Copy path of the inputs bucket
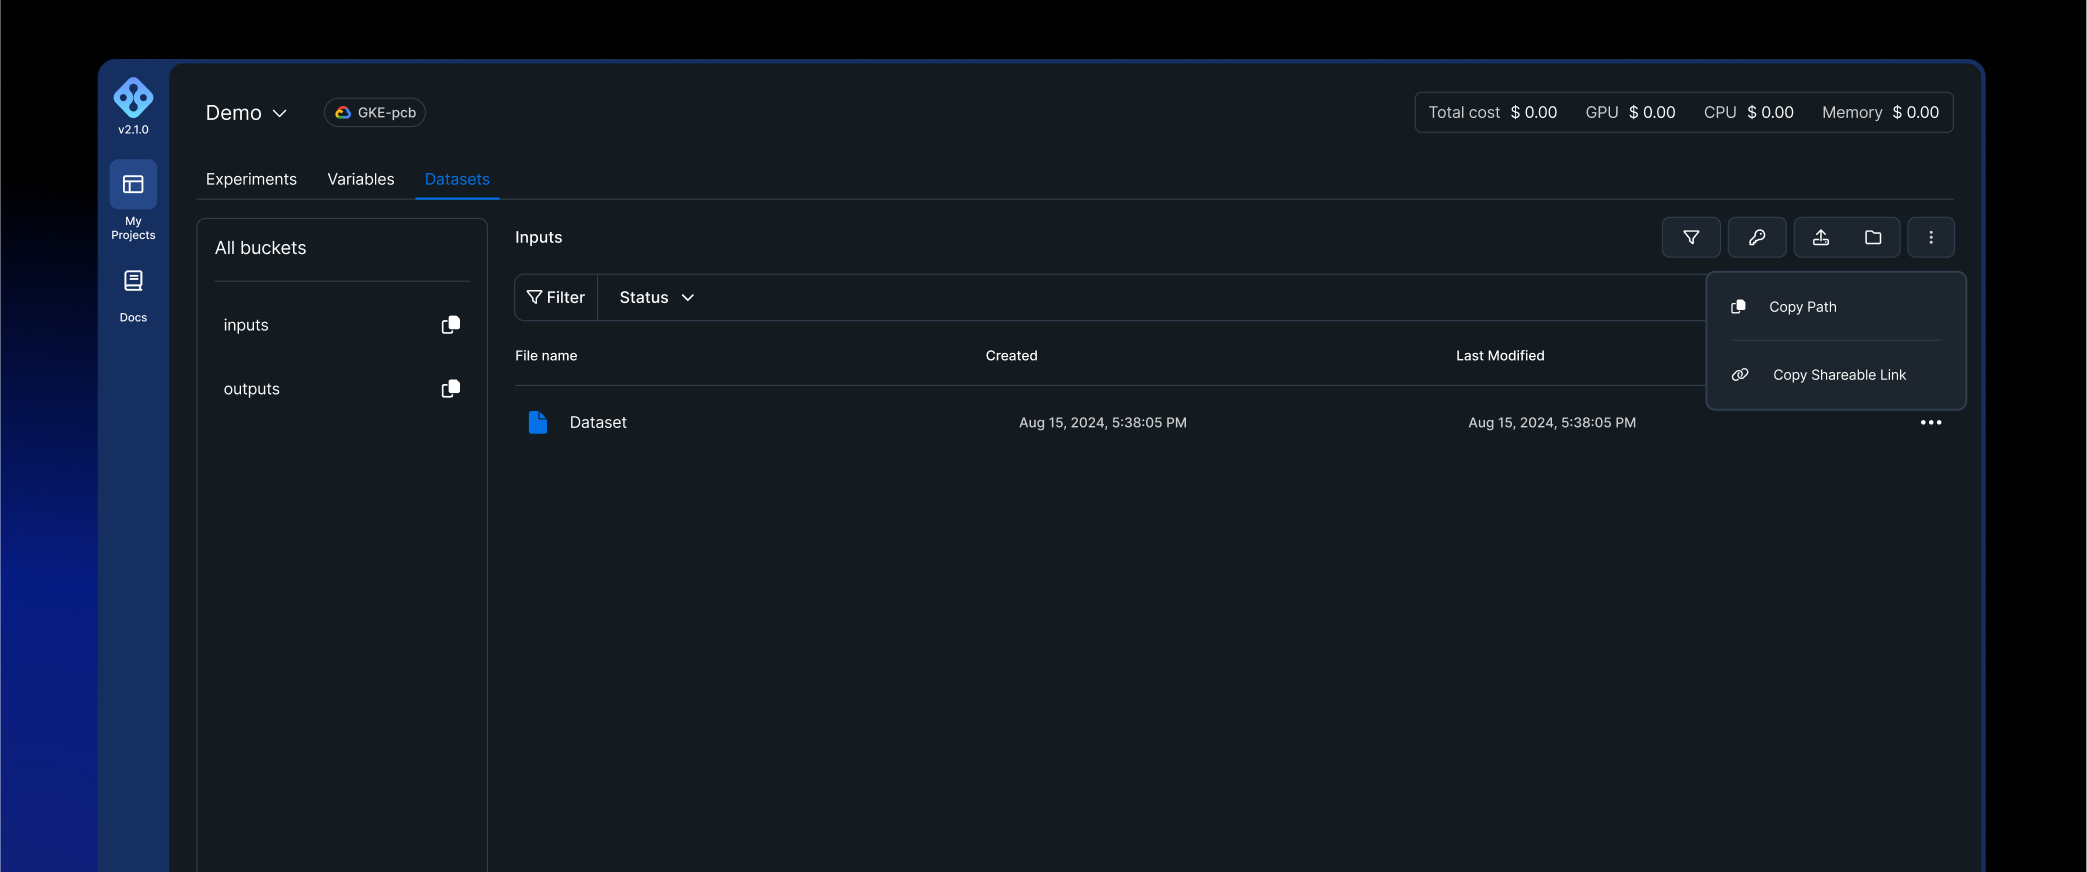2087x872 pixels. [451, 325]
